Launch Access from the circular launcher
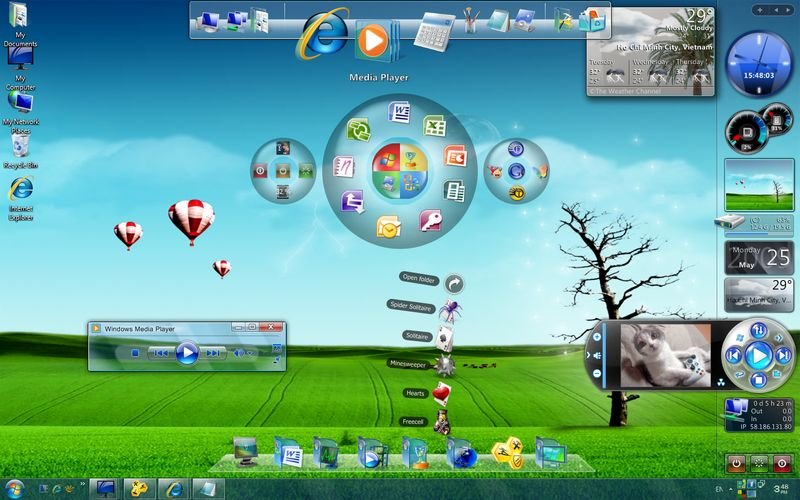 430,221
